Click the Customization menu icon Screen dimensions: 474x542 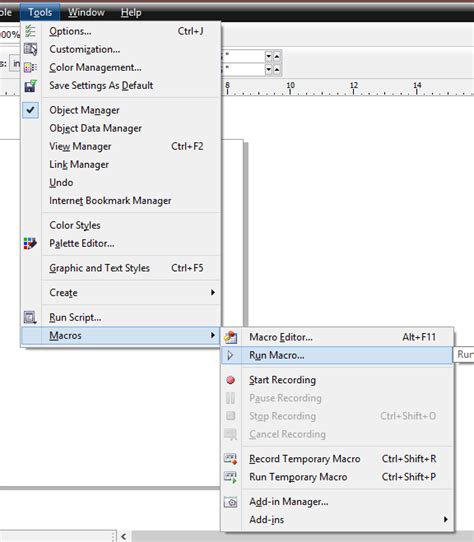click(30, 49)
